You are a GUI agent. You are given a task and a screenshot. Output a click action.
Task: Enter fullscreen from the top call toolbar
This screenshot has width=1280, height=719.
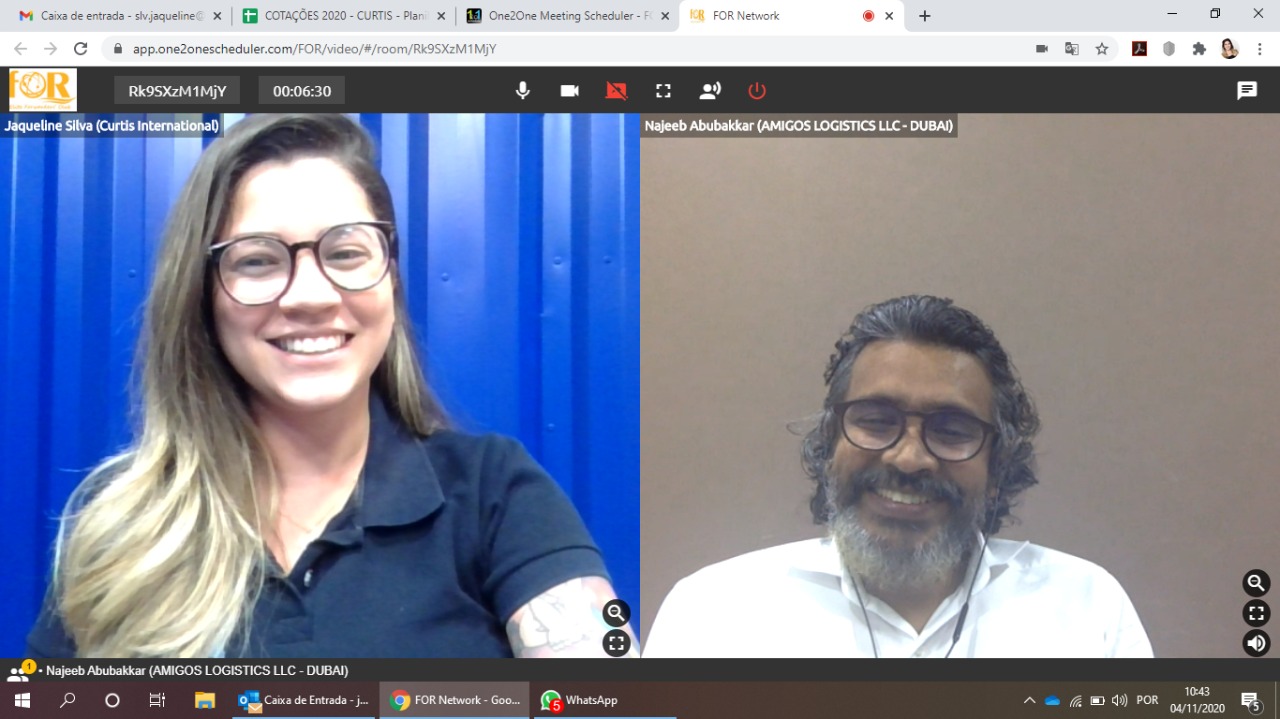click(x=663, y=91)
